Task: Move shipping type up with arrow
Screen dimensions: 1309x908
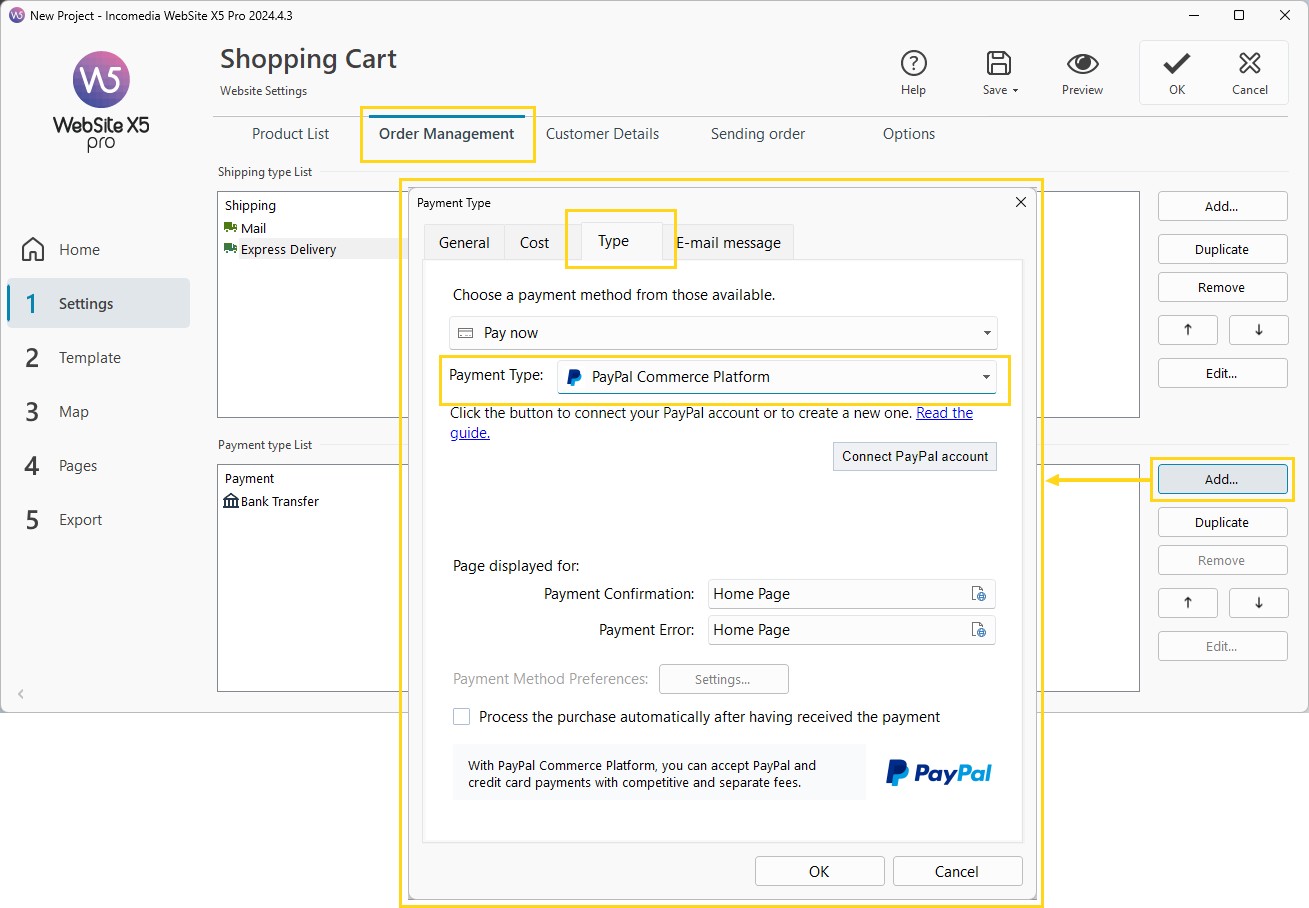Action: [1188, 330]
